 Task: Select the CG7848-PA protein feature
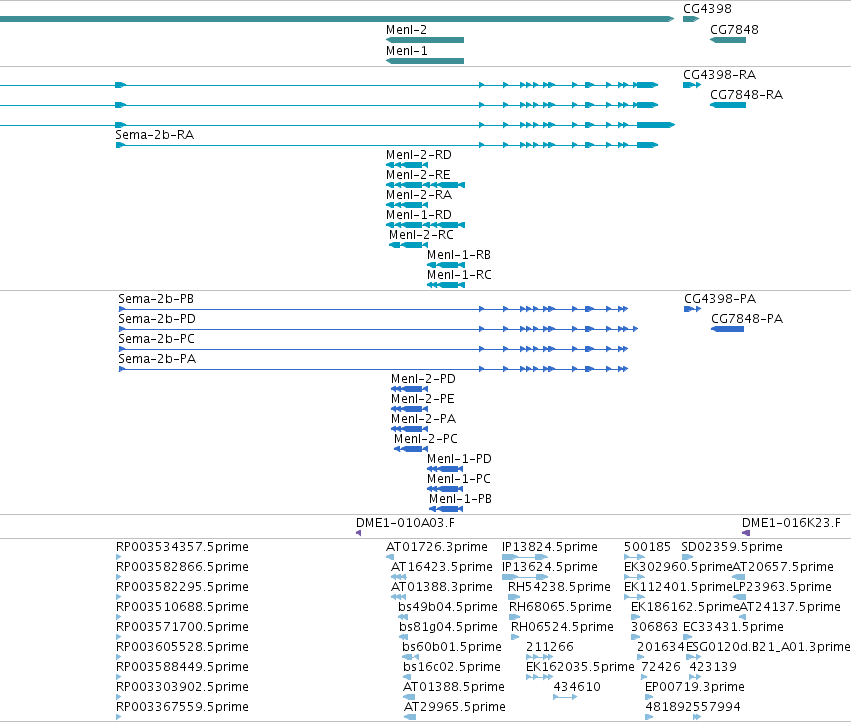[x=727, y=329]
